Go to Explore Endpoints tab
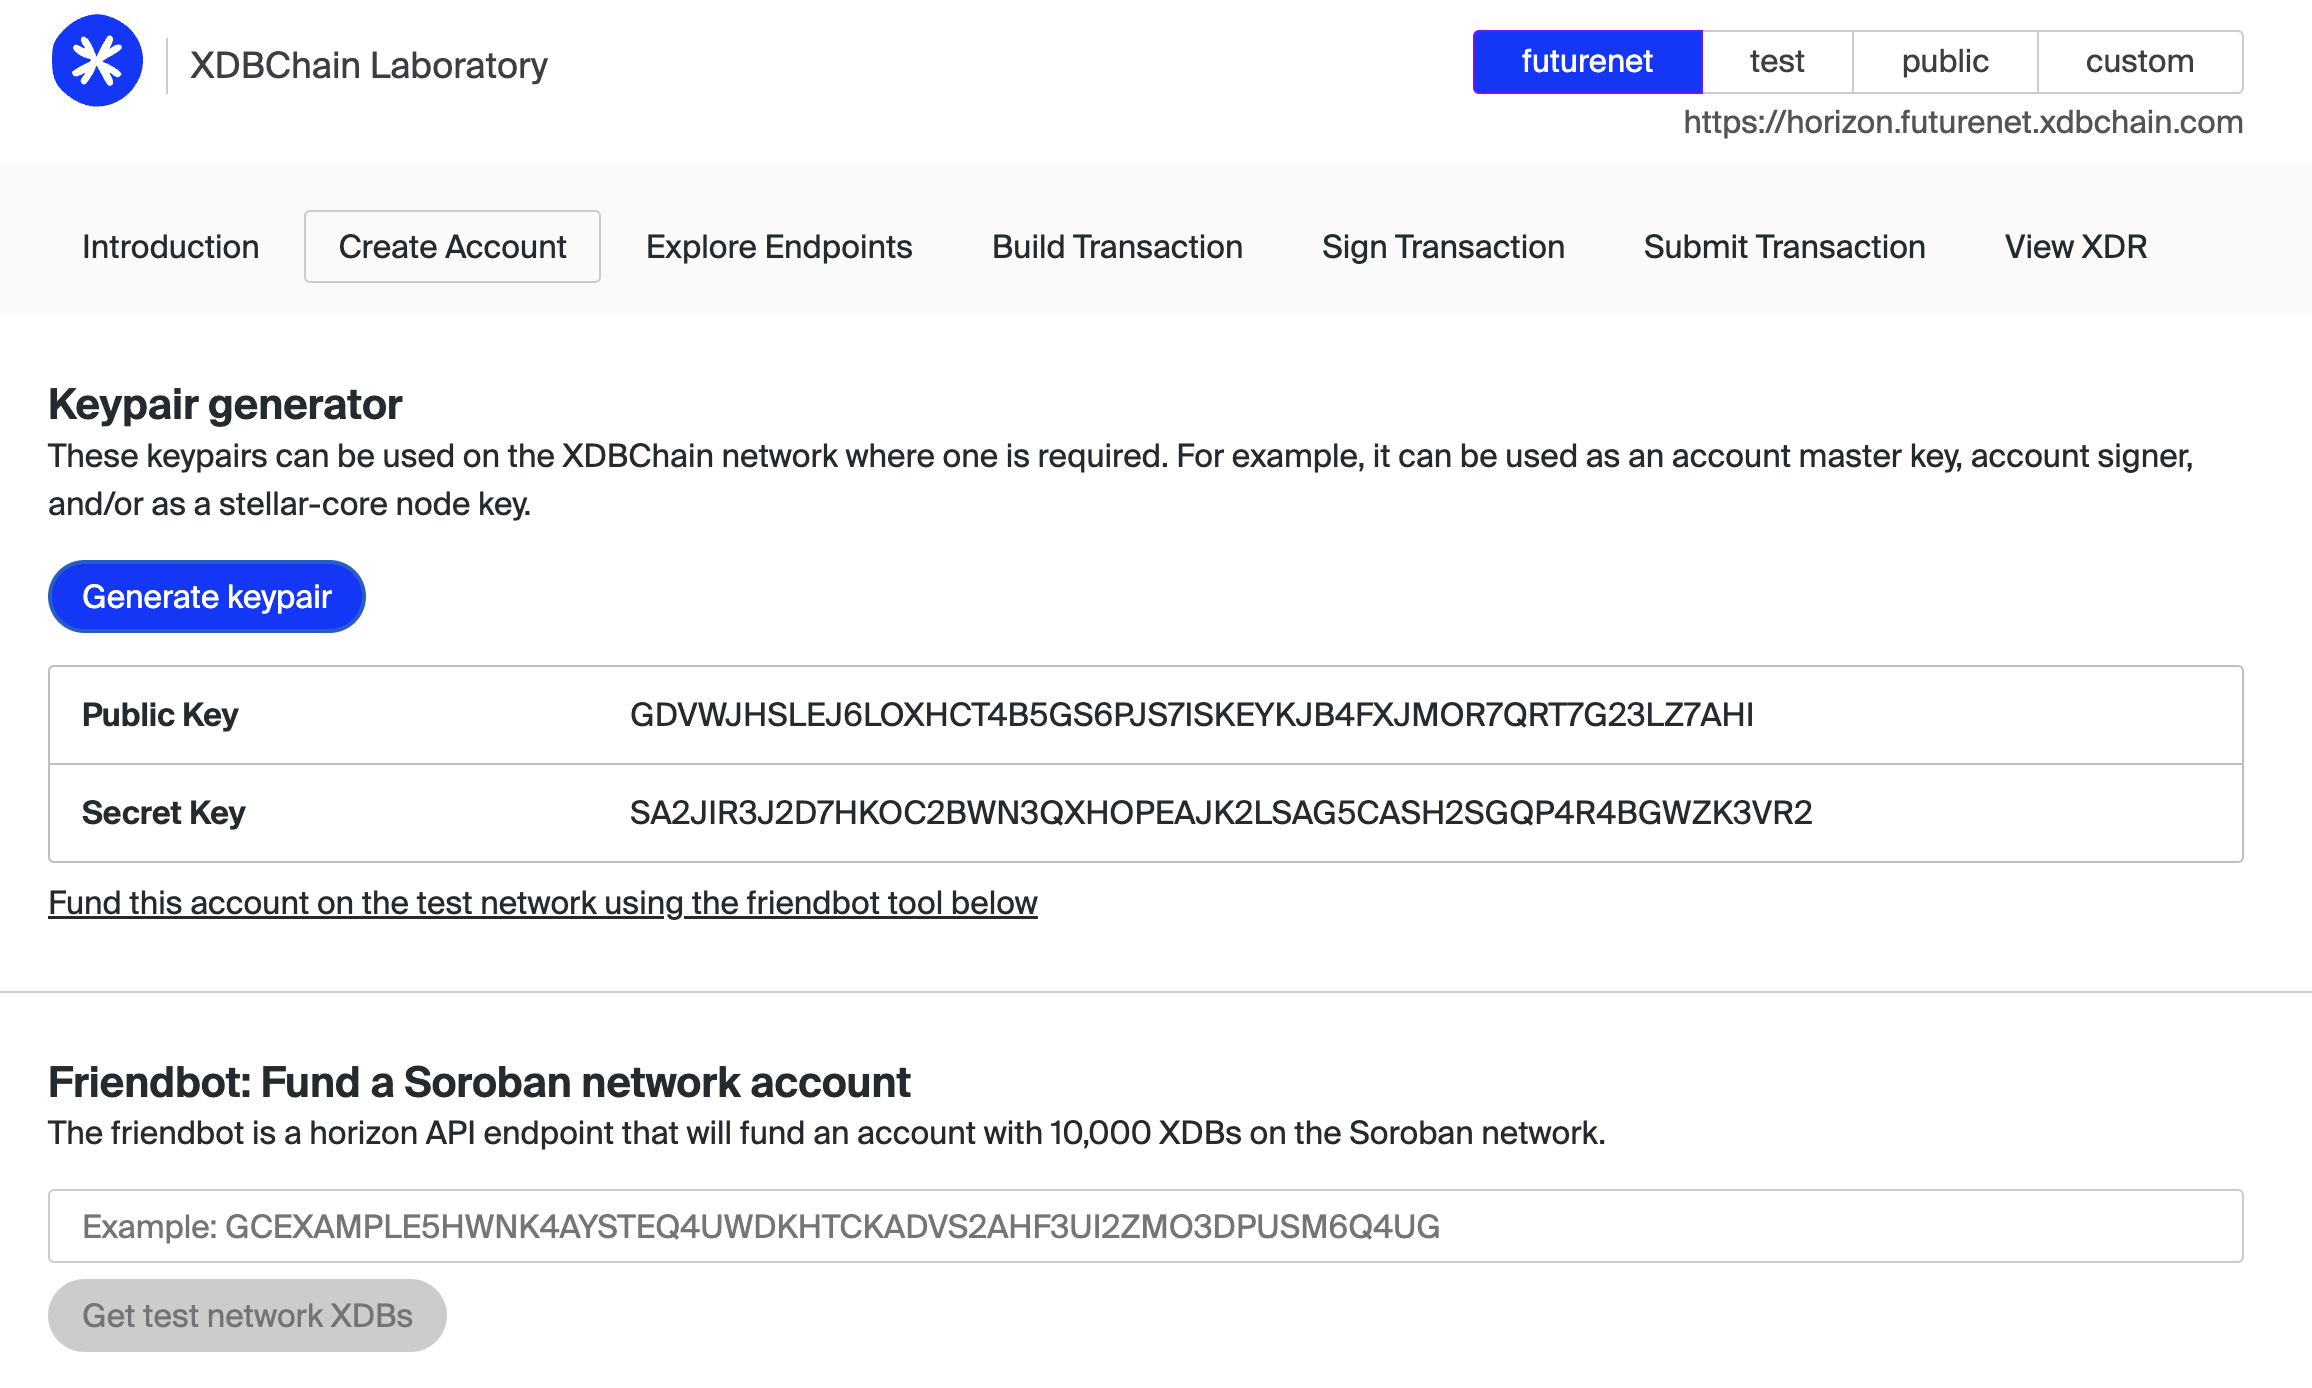 click(x=779, y=247)
